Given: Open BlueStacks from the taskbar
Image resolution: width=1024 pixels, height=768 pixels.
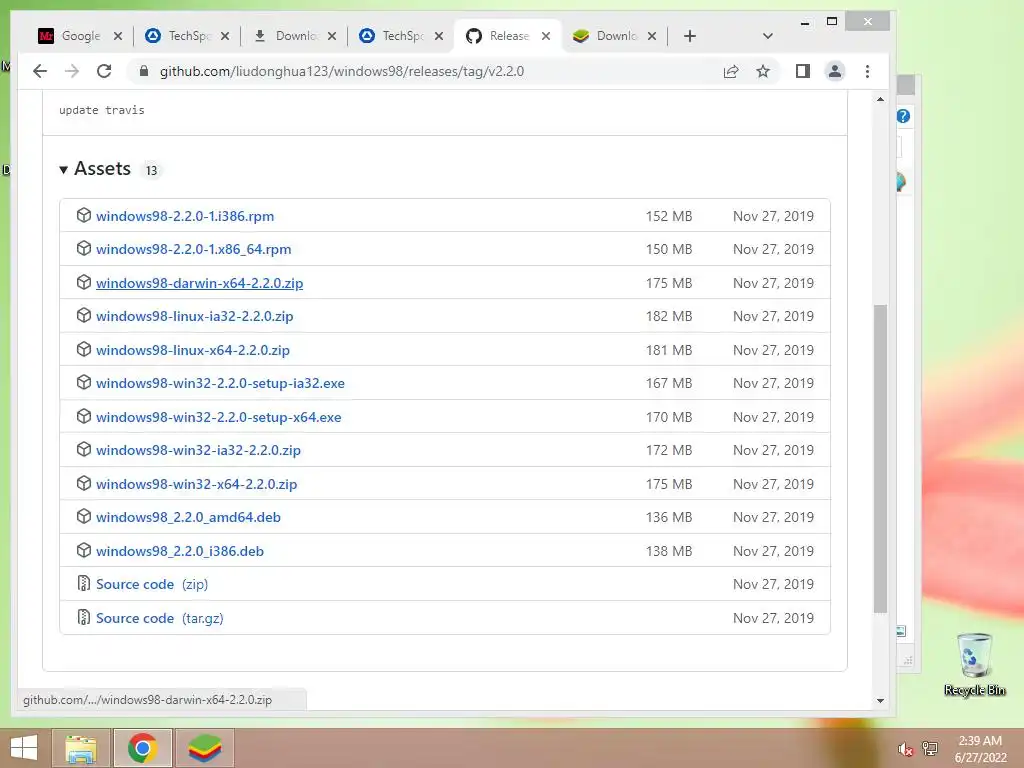Looking at the screenshot, I should (204, 748).
